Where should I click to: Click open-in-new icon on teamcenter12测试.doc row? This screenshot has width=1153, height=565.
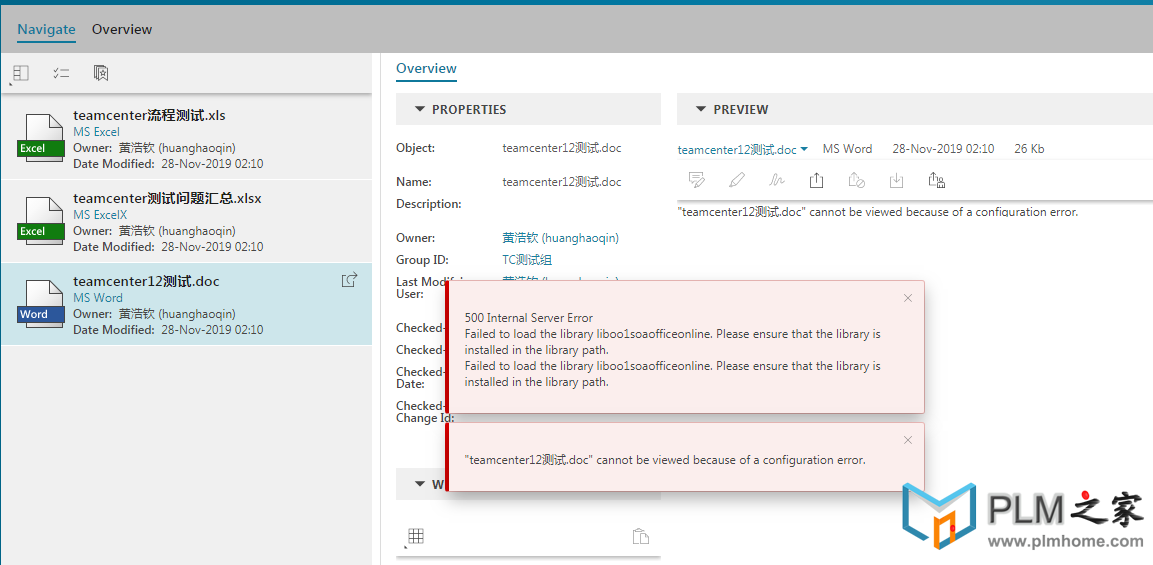350,280
